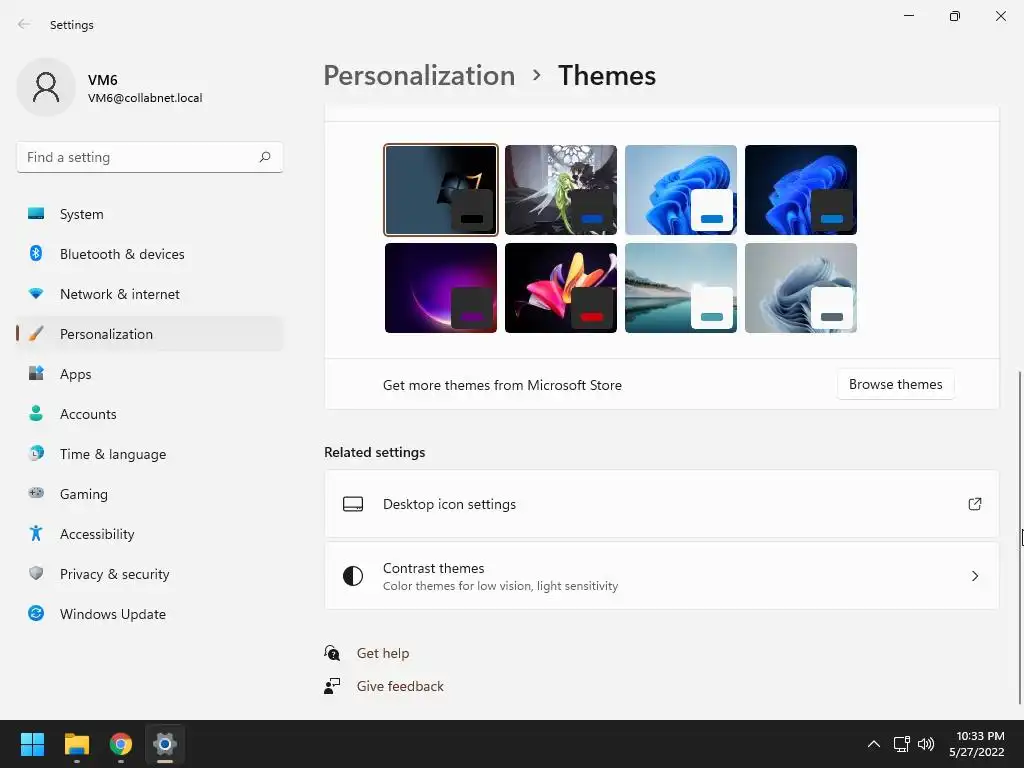The image size is (1024, 768).
Task: Click the network tray icon
Action: point(901,744)
